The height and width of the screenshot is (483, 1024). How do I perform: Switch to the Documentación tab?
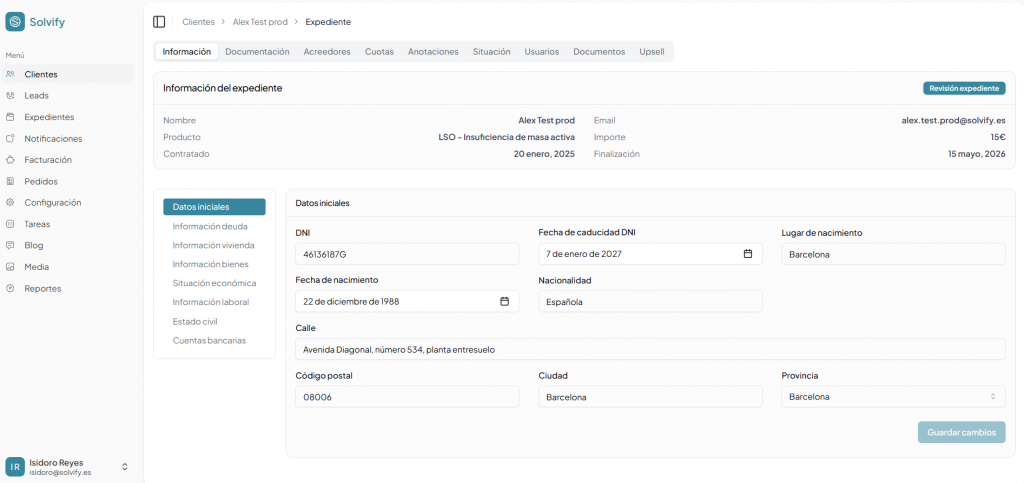257,51
